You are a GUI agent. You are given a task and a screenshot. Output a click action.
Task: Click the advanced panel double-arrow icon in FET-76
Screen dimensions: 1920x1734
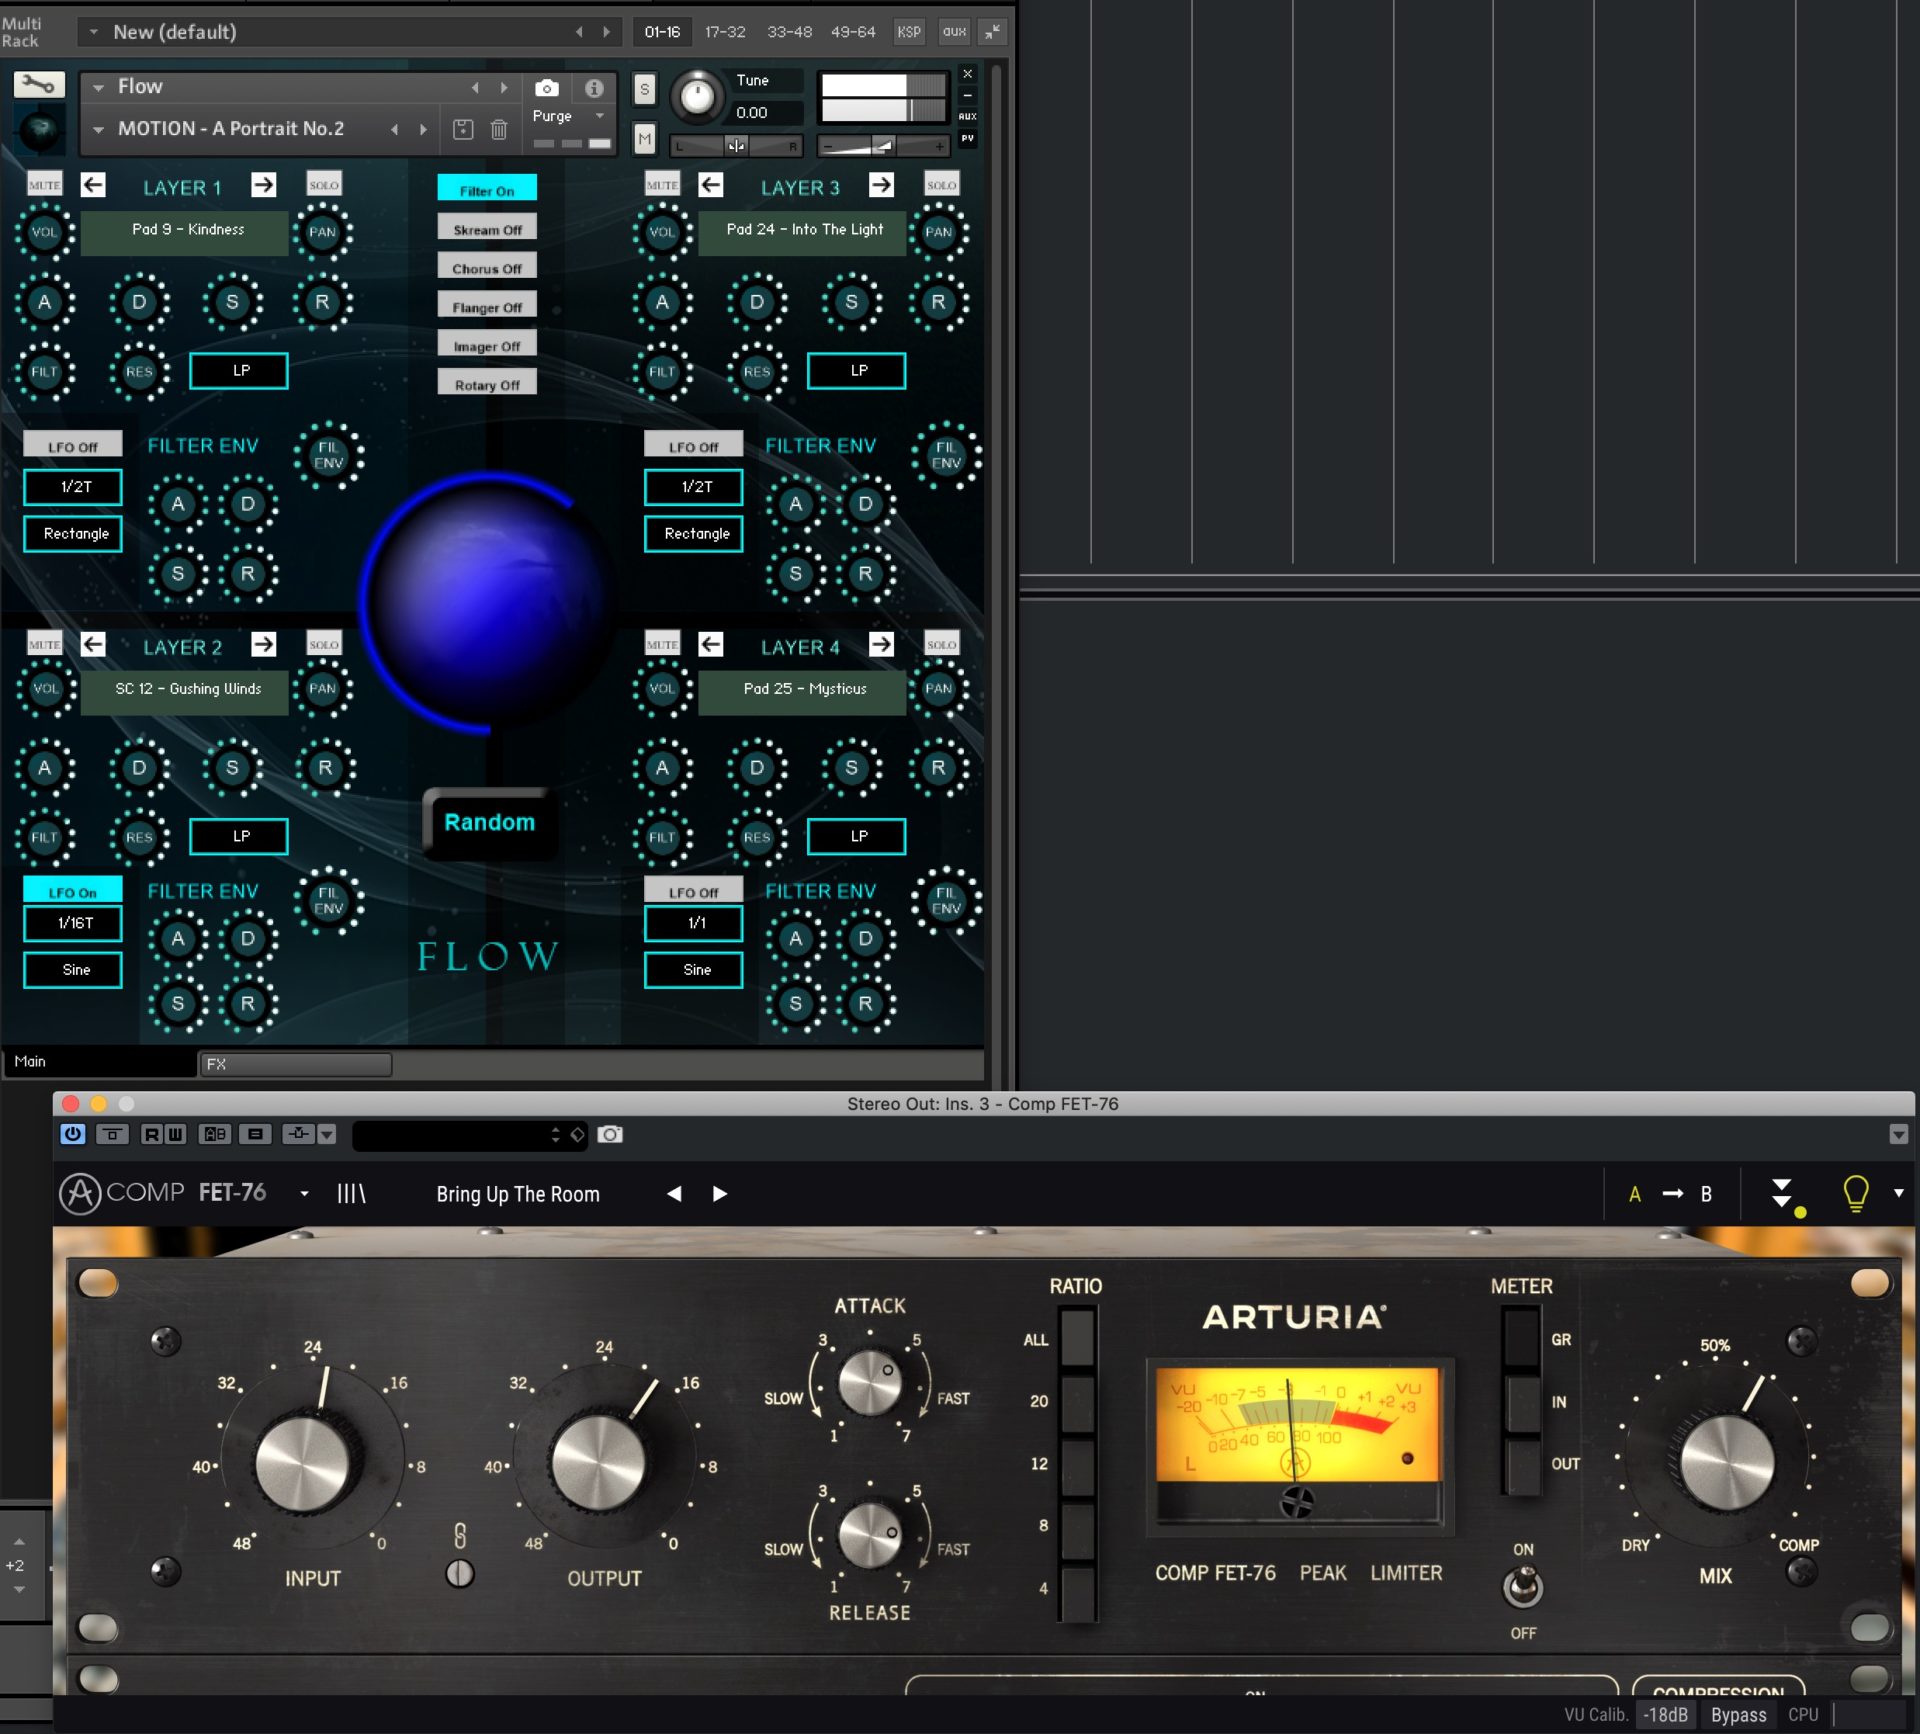(1783, 1192)
